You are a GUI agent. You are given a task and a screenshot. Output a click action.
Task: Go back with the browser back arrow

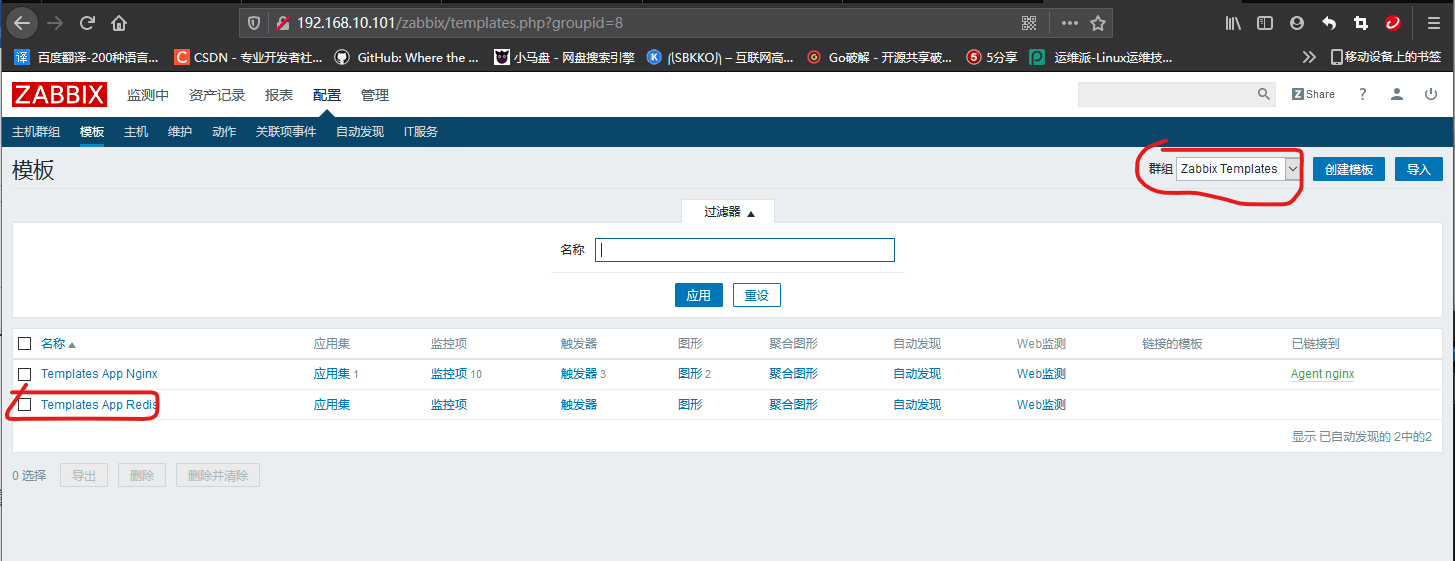click(x=22, y=22)
